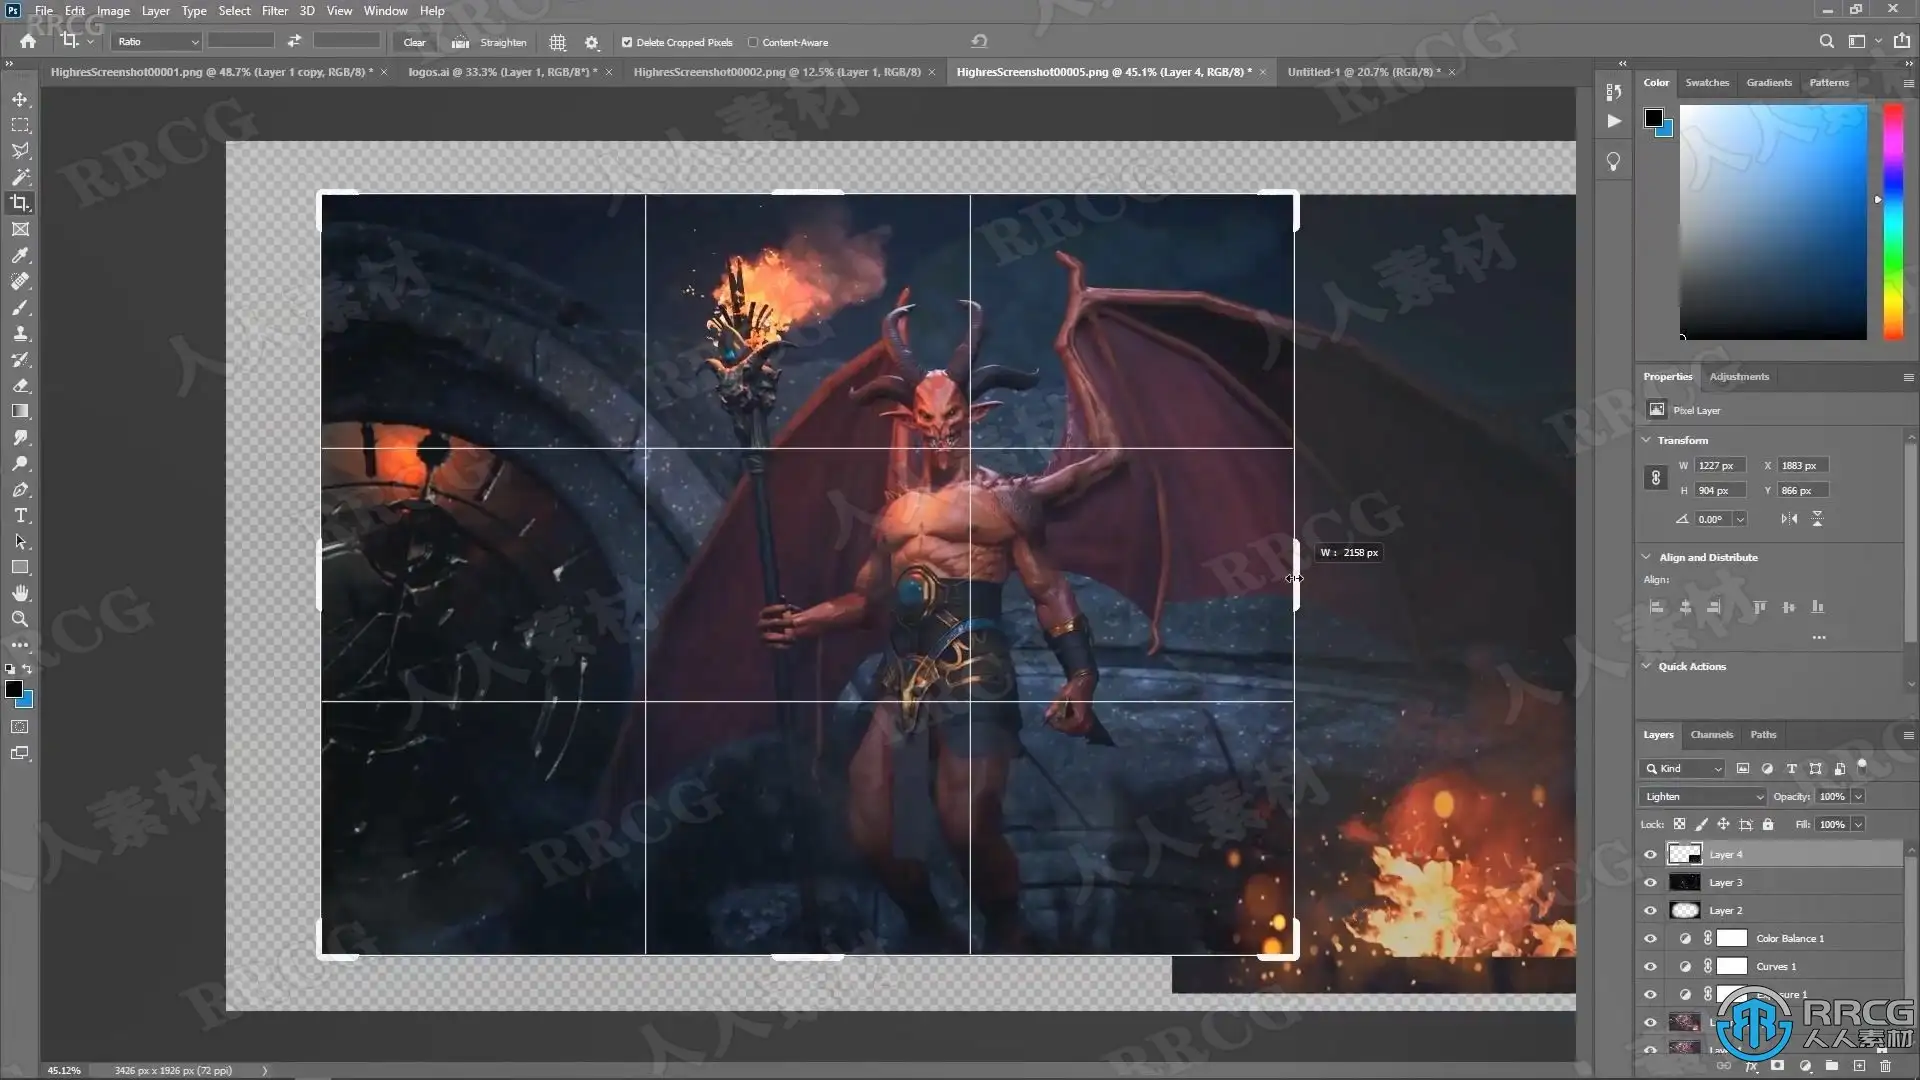Toggle layer filtering switch on
The height and width of the screenshot is (1080, 1920).
[1862, 766]
